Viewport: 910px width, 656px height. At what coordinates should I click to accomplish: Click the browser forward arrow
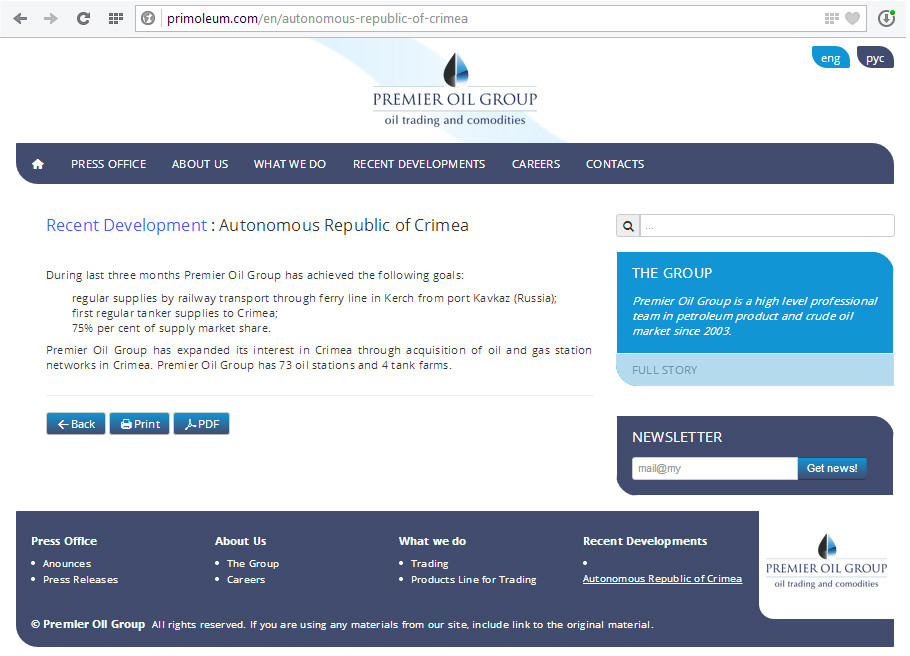click(x=51, y=19)
